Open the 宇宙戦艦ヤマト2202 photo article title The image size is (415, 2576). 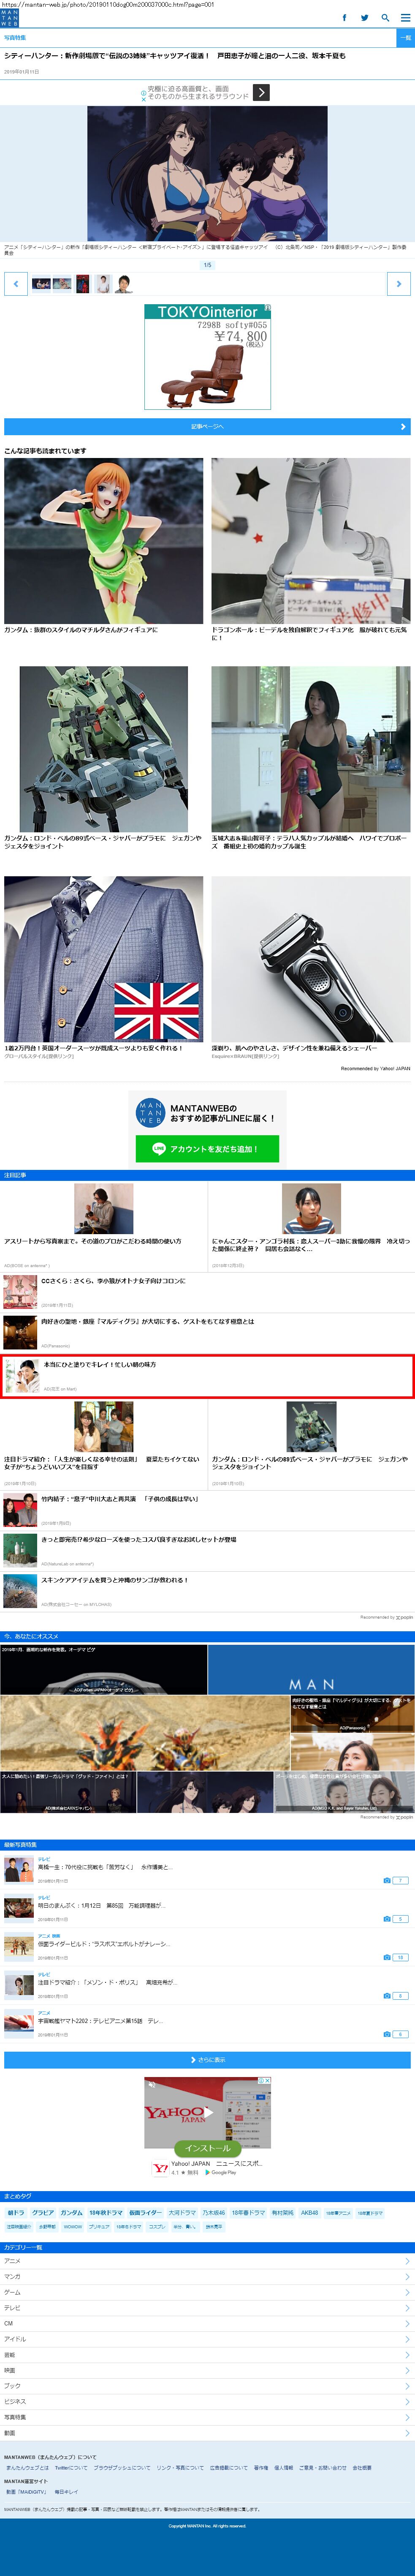[x=100, y=2021]
